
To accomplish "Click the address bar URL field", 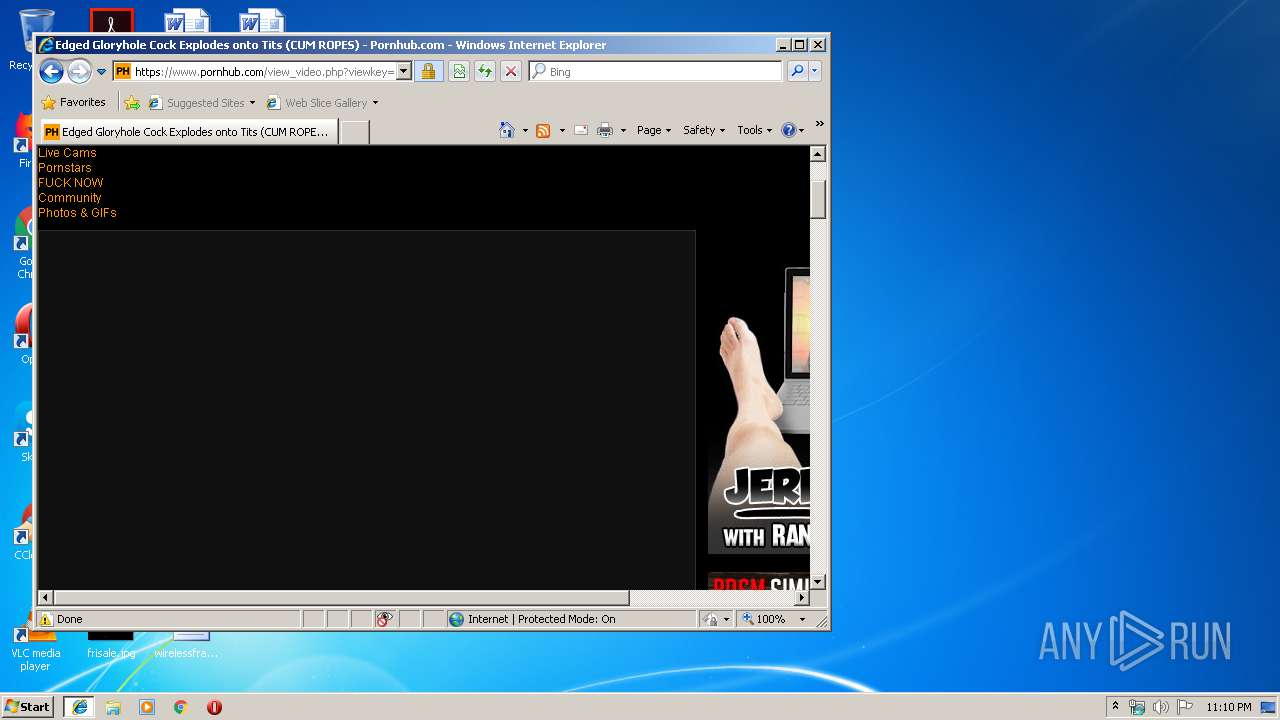I will 264,72.
